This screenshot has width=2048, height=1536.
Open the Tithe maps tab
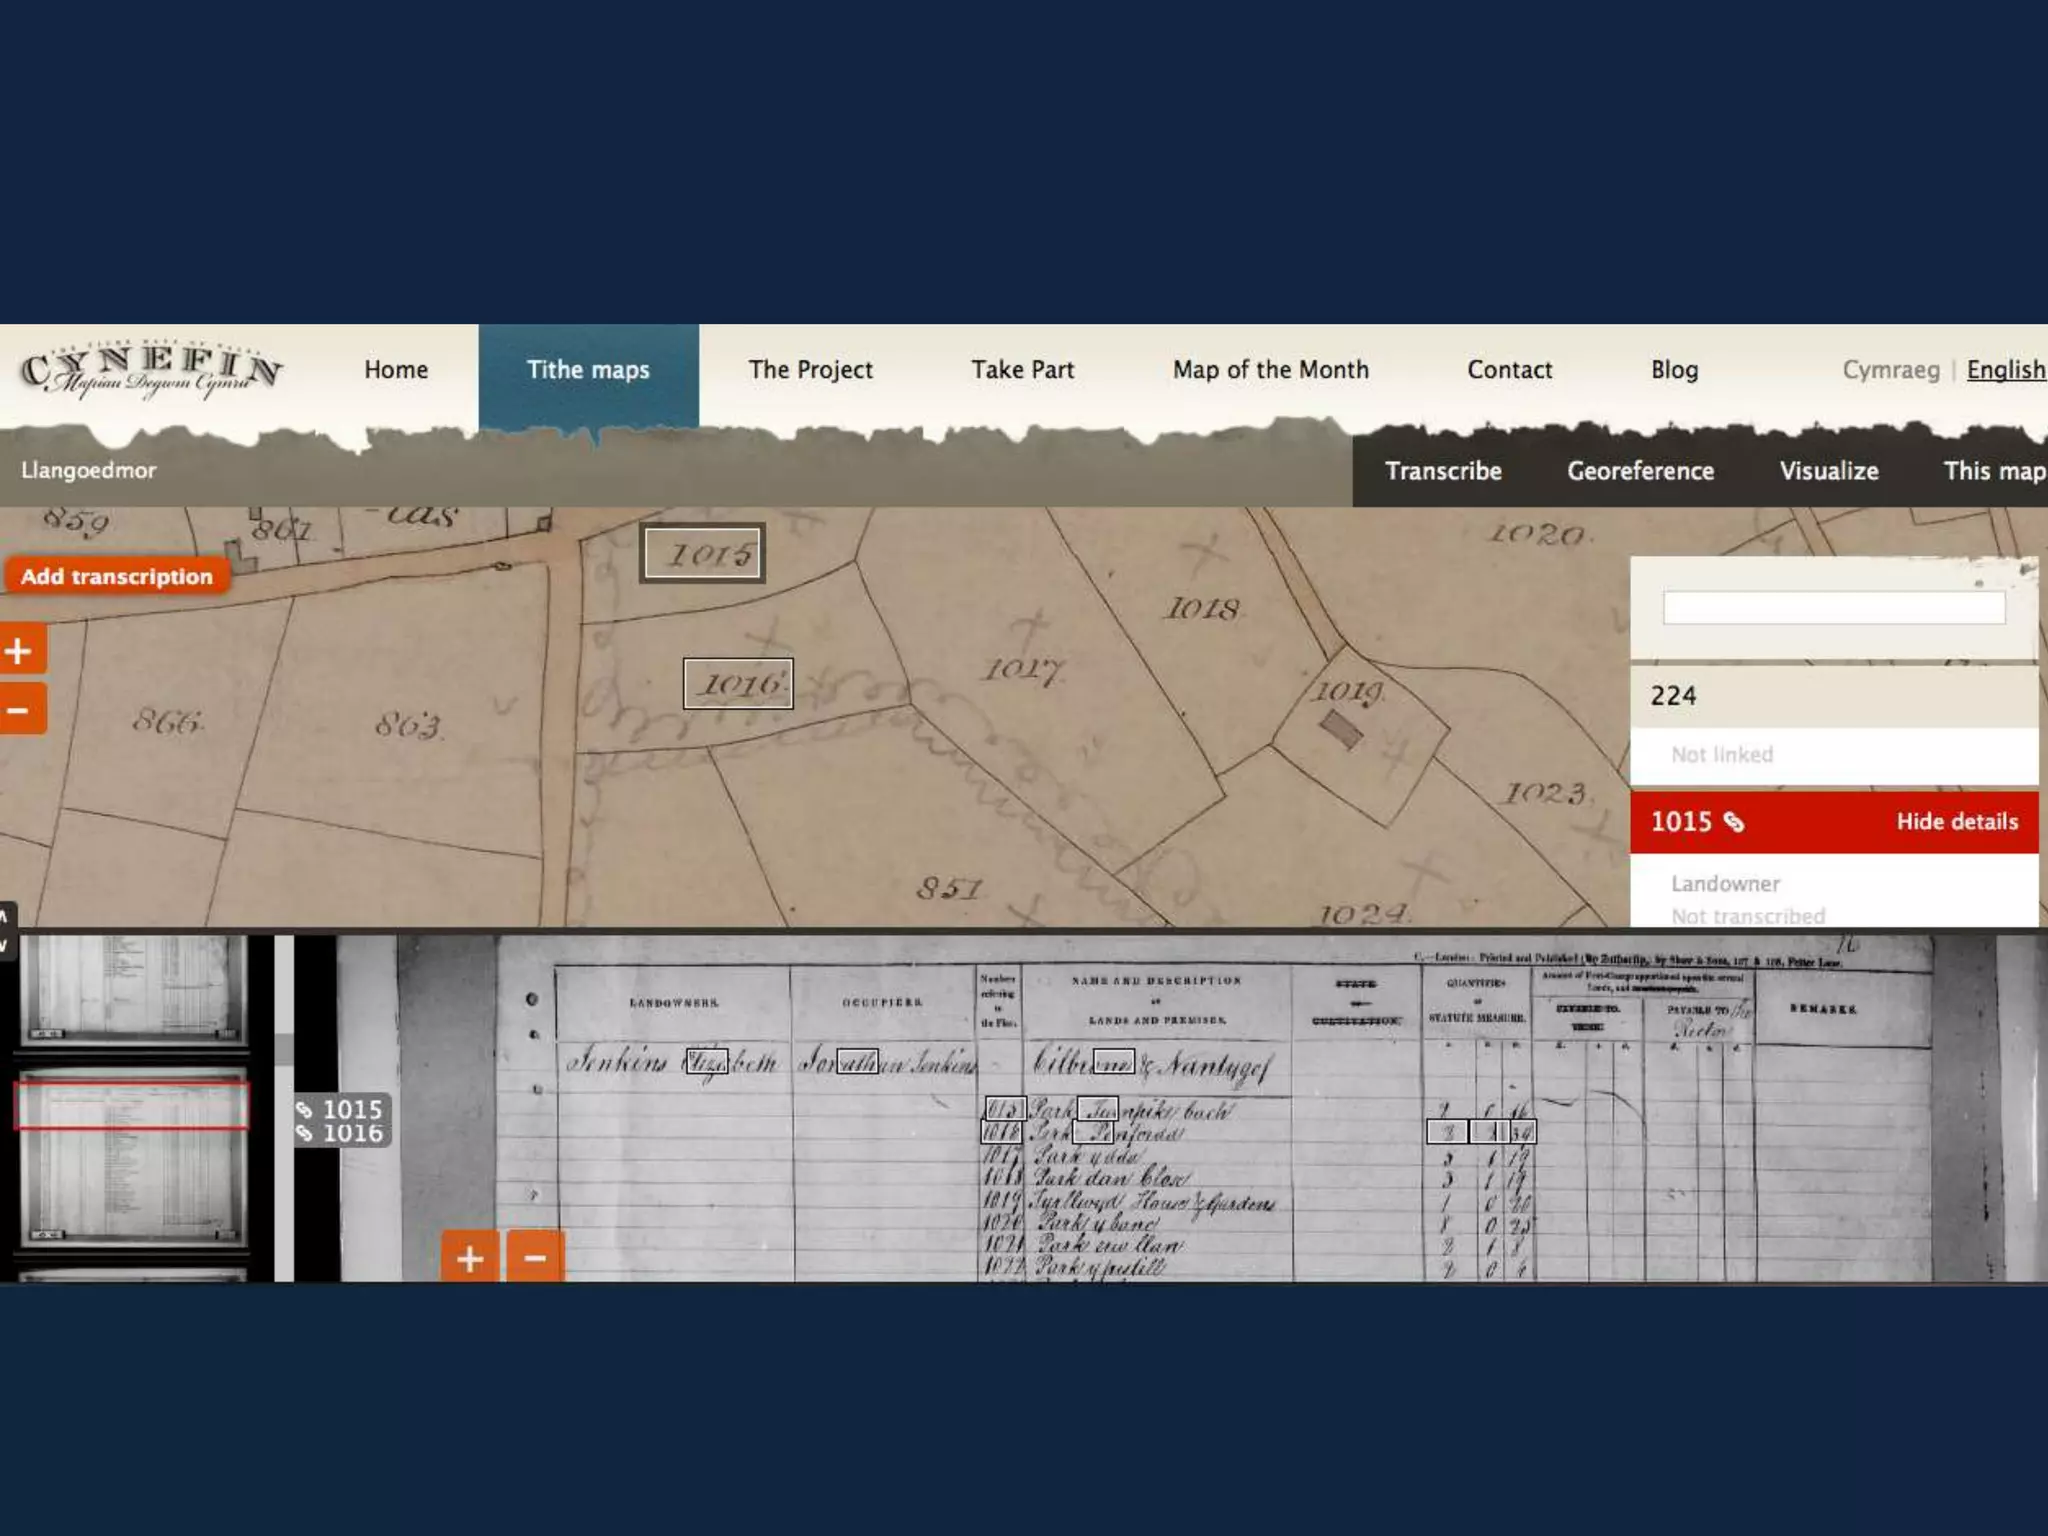(588, 370)
